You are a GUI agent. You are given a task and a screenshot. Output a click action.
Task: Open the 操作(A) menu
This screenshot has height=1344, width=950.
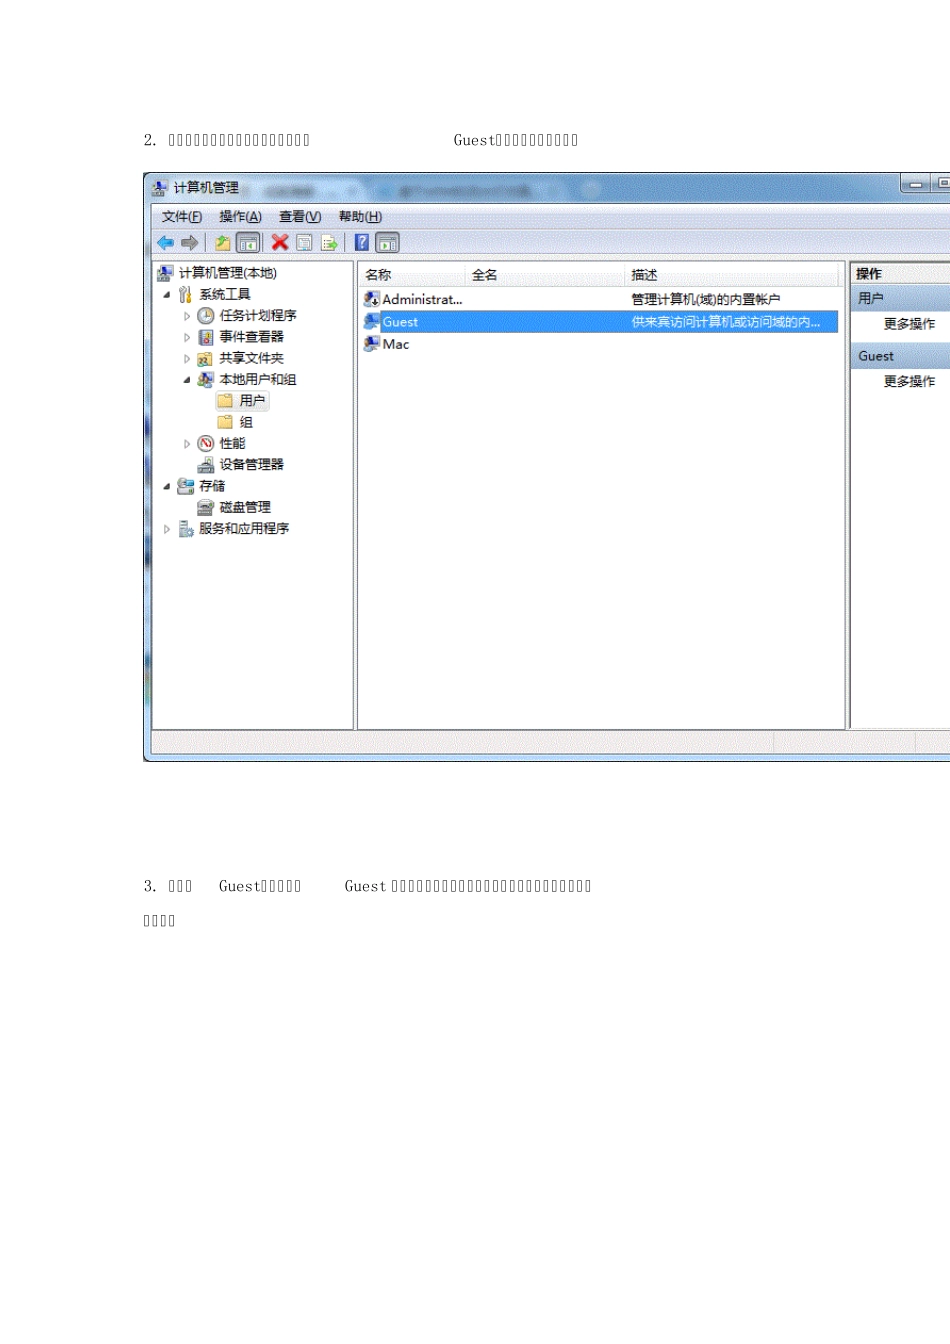240,217
